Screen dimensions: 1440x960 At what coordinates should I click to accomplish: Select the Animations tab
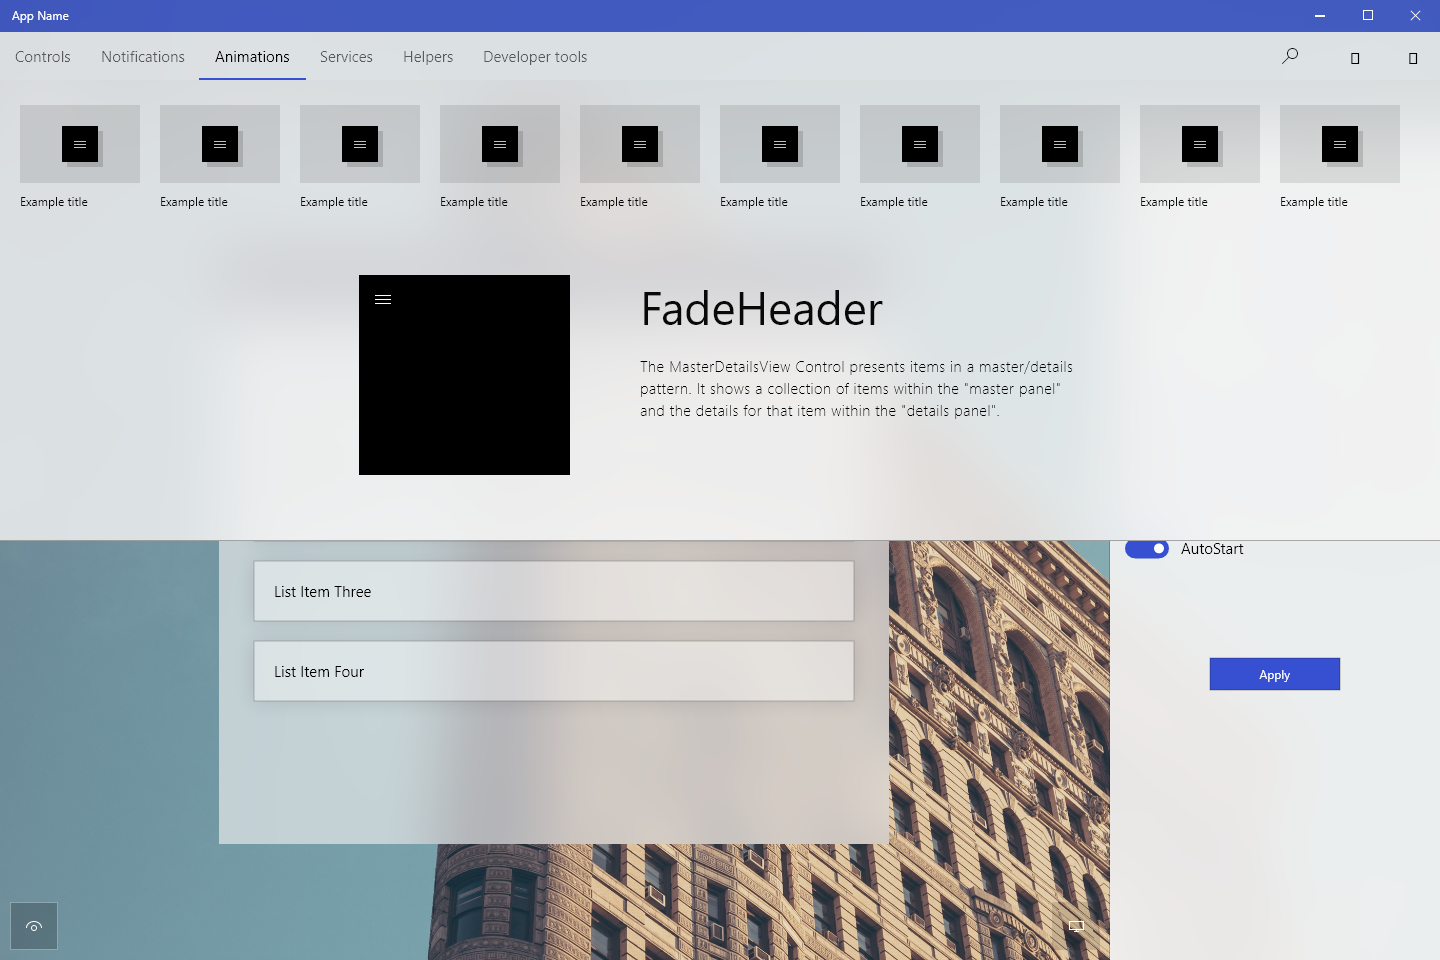pos(252,57)
